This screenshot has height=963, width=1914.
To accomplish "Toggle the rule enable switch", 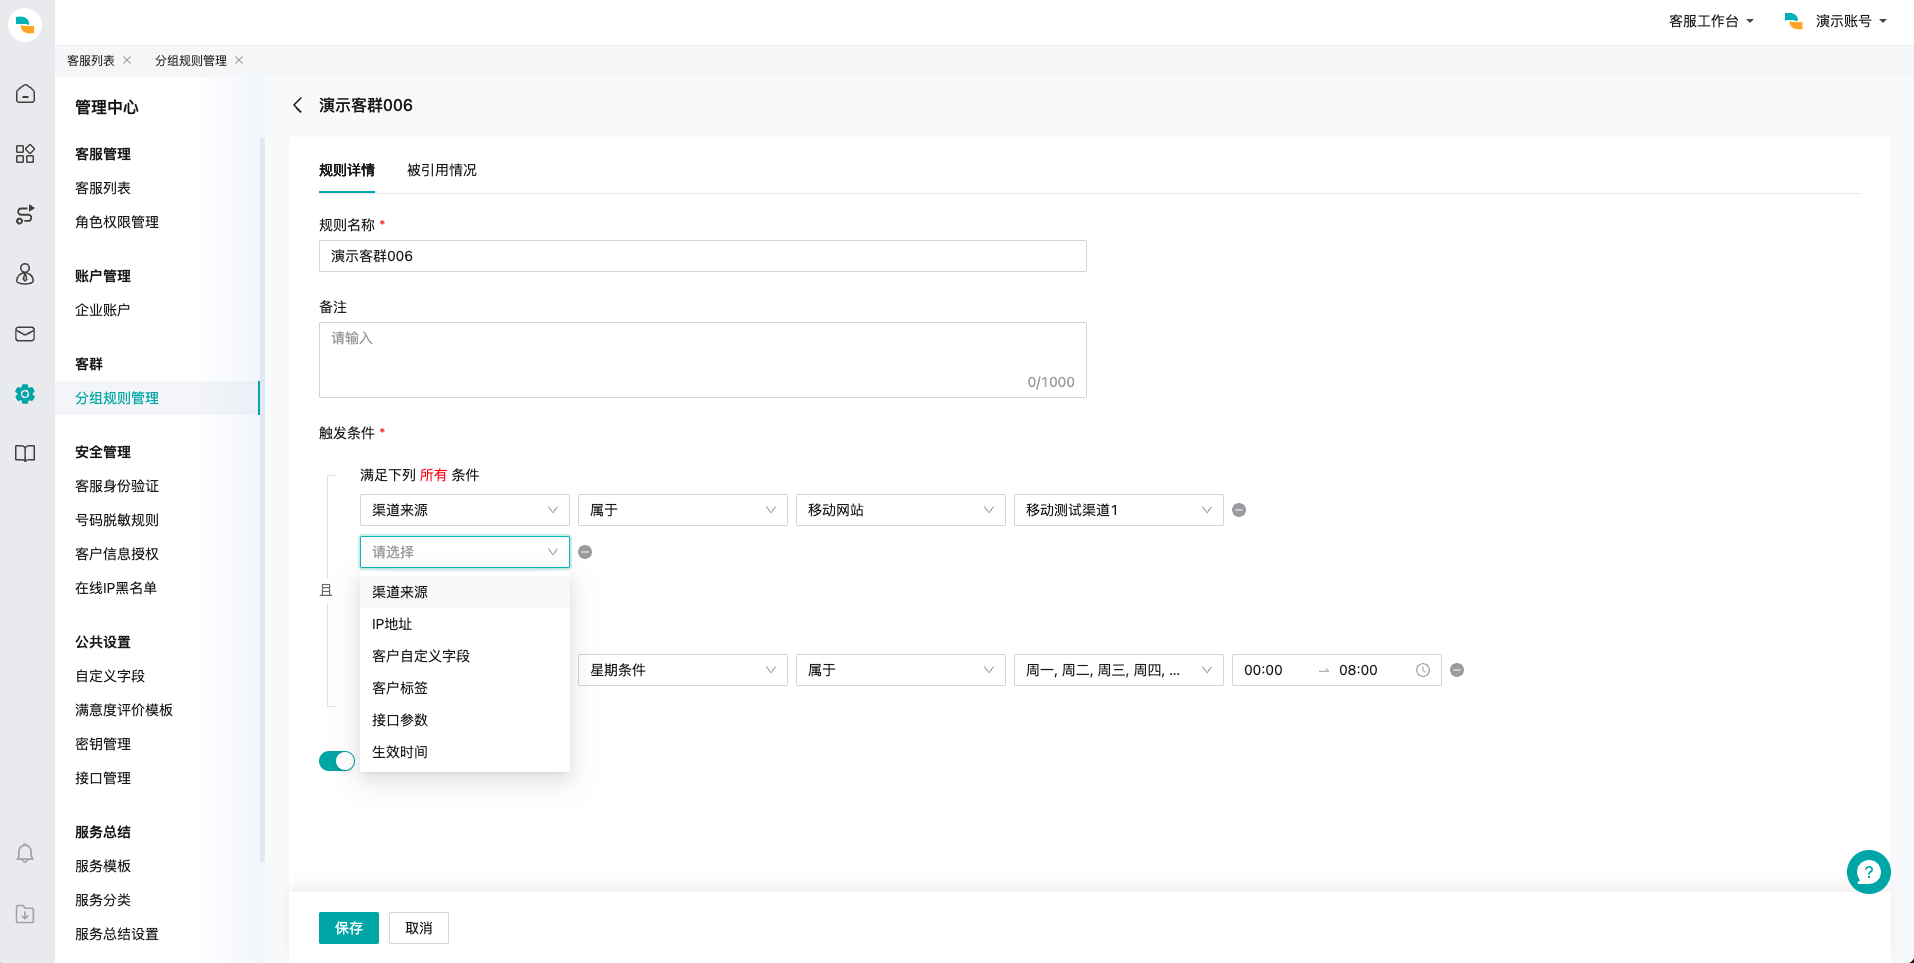I will [x=337, y=761].
